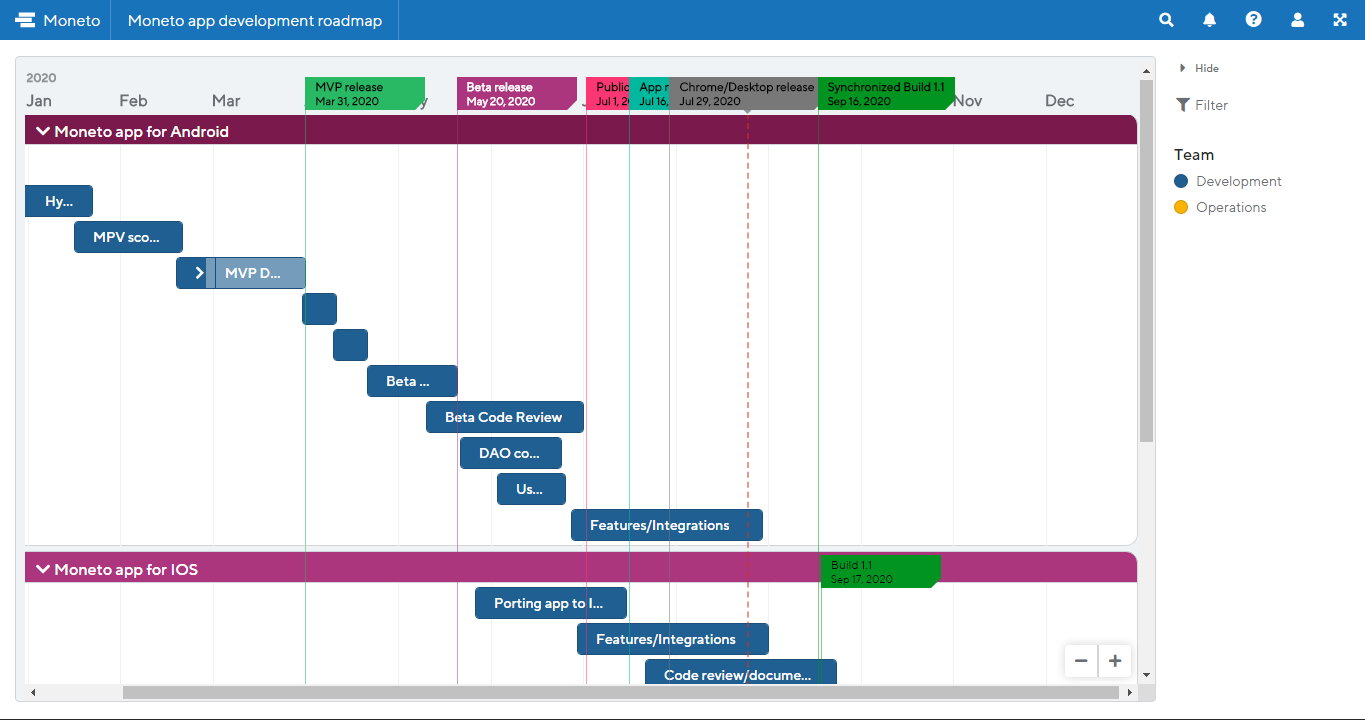Image resolution: width=1365 pixels, height=720 pixels.
Task: Click the Feb month label
Action: [x=133, y=100]
